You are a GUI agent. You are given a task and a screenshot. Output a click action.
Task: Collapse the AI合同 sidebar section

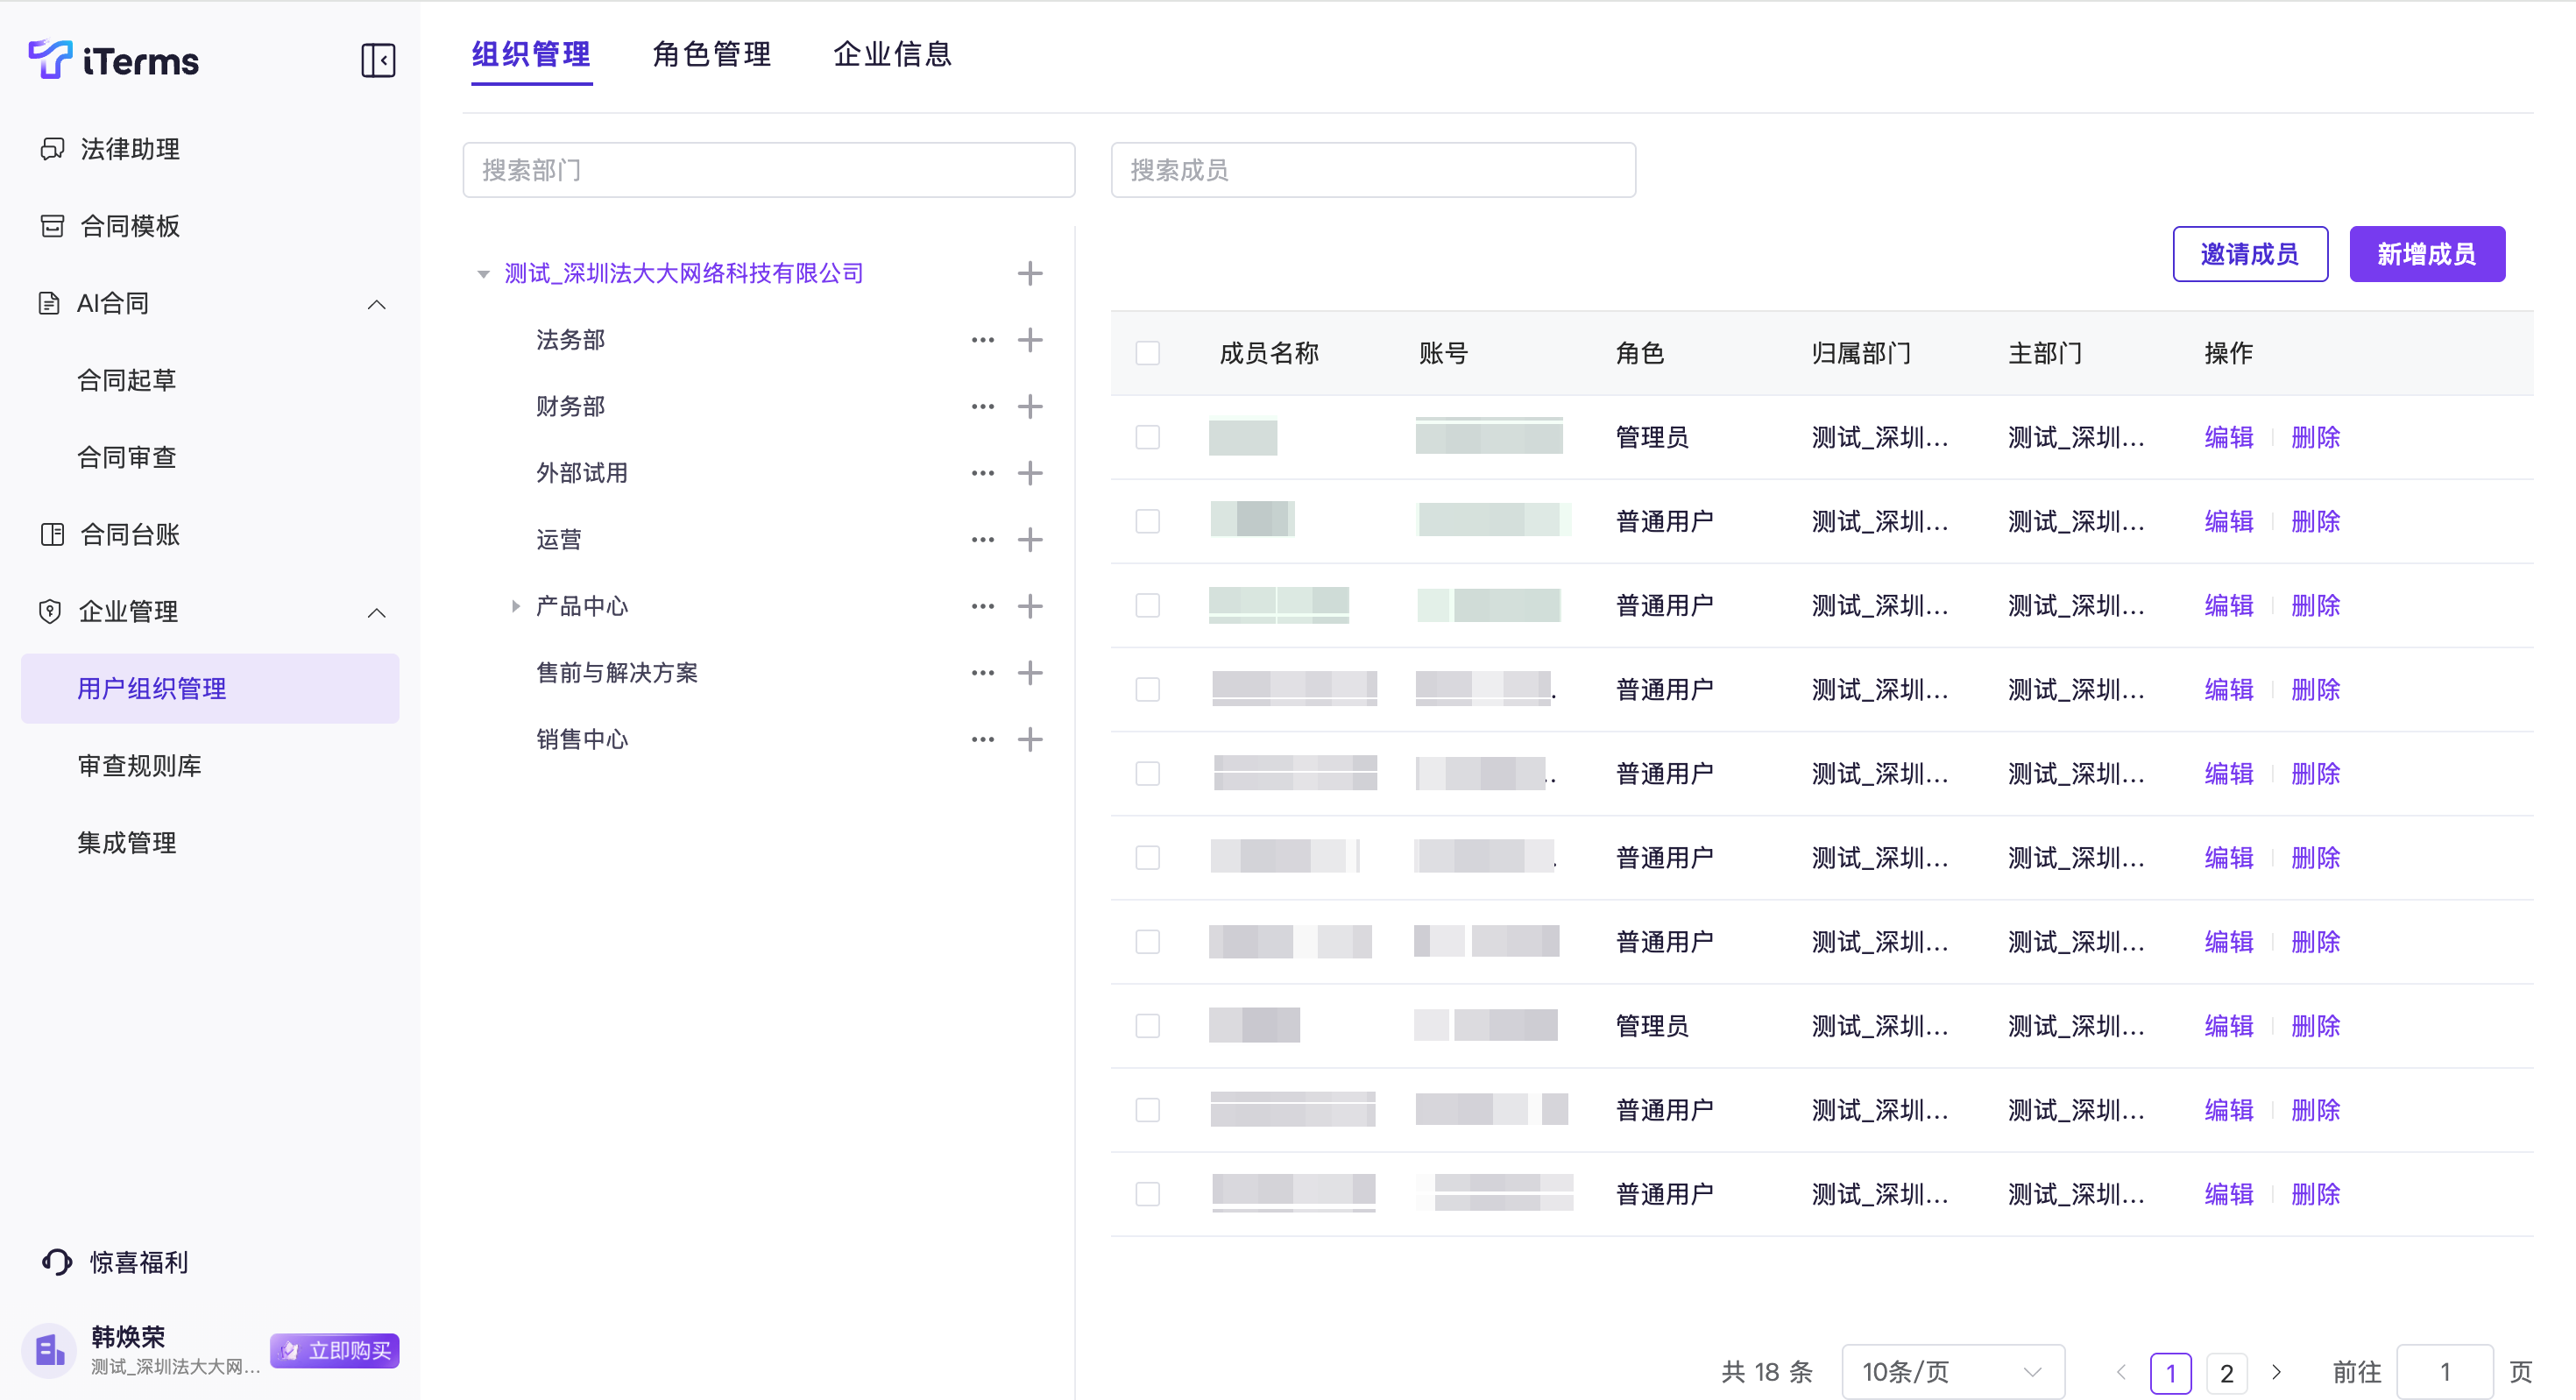[x=376, y=304]
